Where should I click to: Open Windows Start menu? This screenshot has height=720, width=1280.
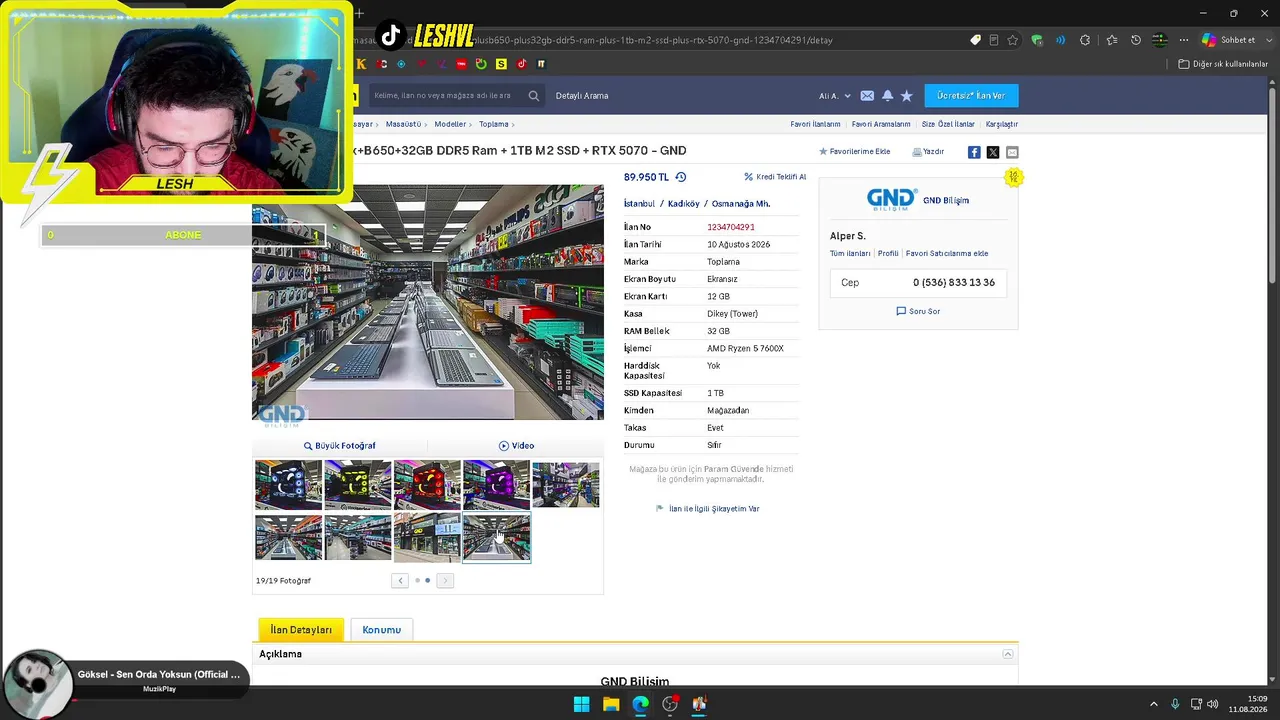(581, 704)
